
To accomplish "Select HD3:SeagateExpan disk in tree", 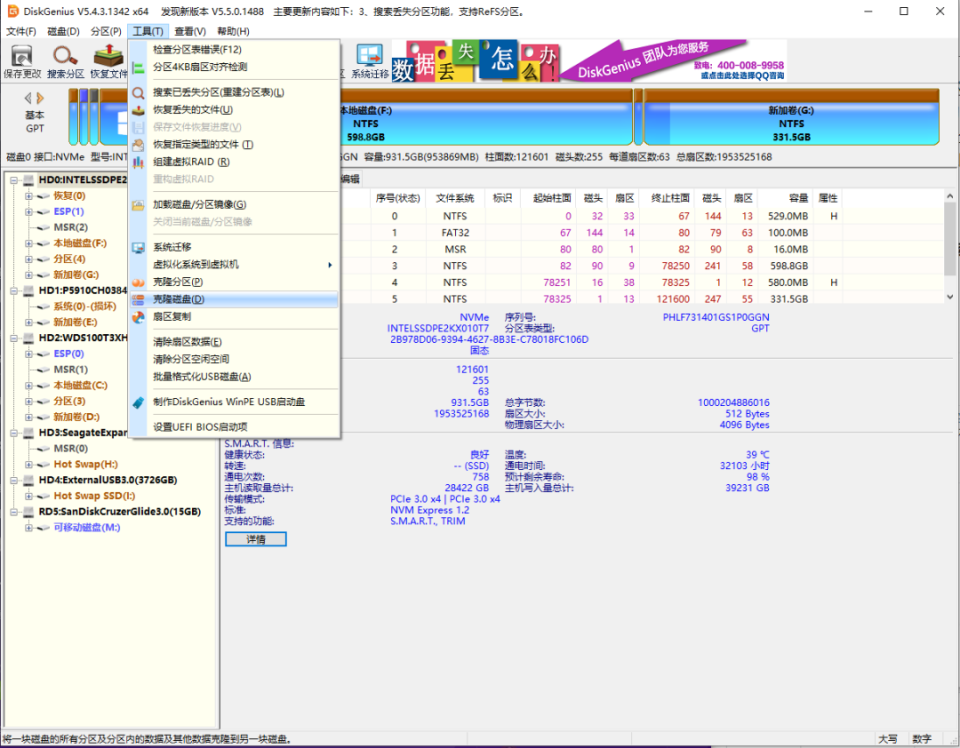I will (x=83, y=433).
